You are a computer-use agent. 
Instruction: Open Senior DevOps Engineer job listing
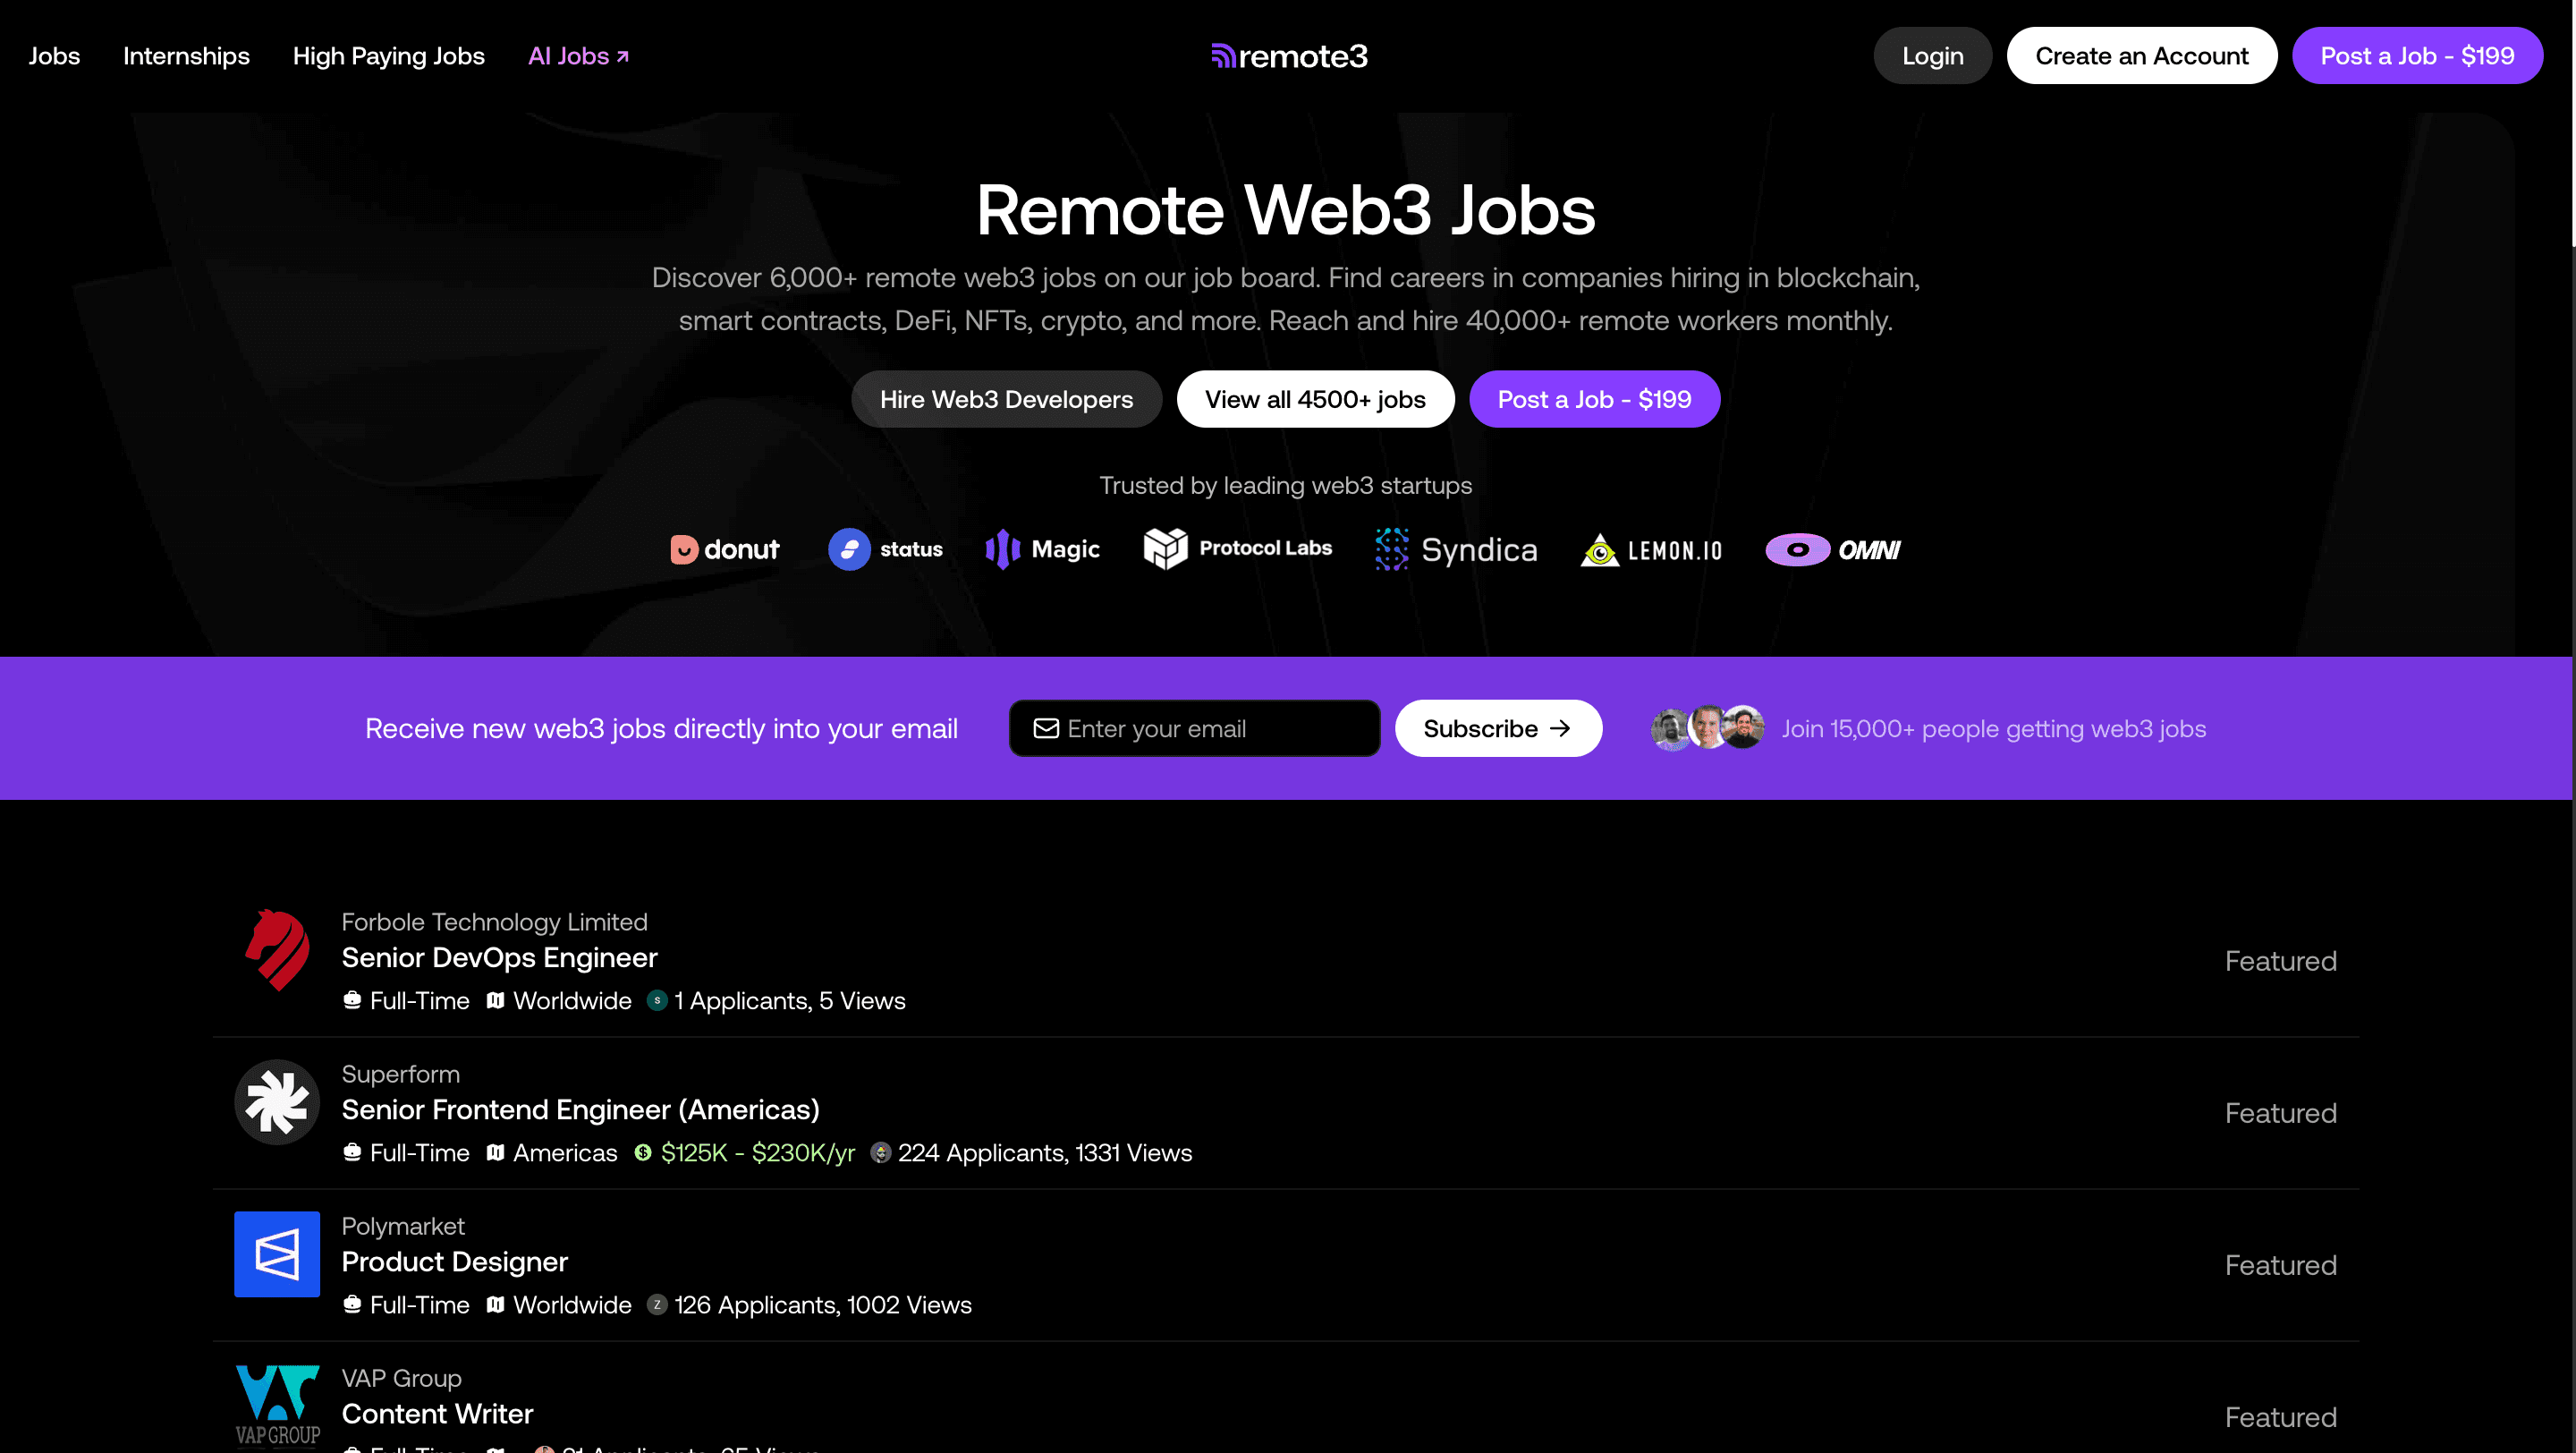click(499, 958)
